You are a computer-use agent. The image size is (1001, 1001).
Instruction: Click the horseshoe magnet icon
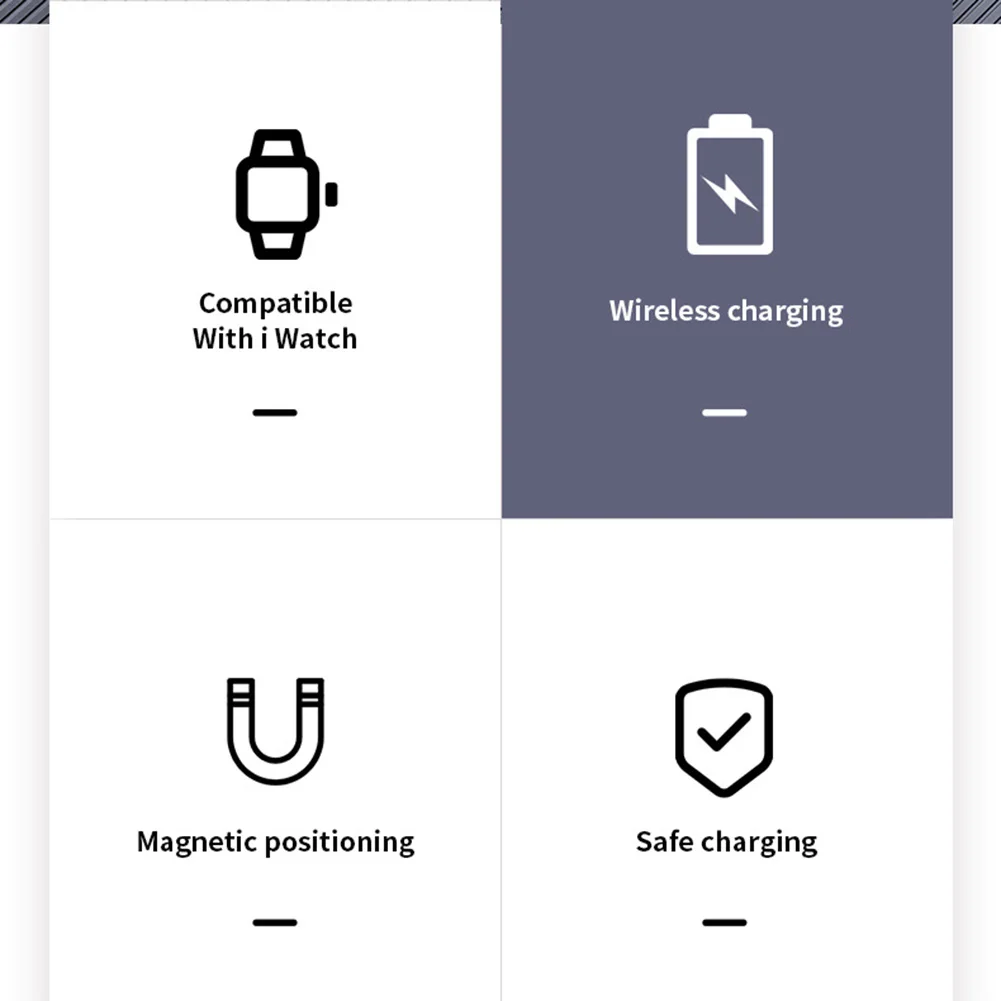(276, 730)
